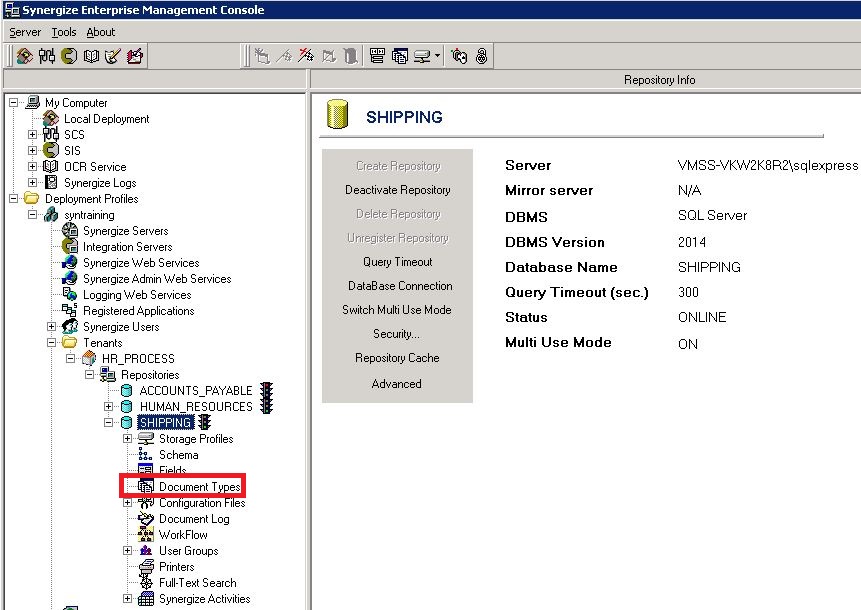Select the Repositories label in the tree
This screenshot has width=861, height=610.
(150, 374)
